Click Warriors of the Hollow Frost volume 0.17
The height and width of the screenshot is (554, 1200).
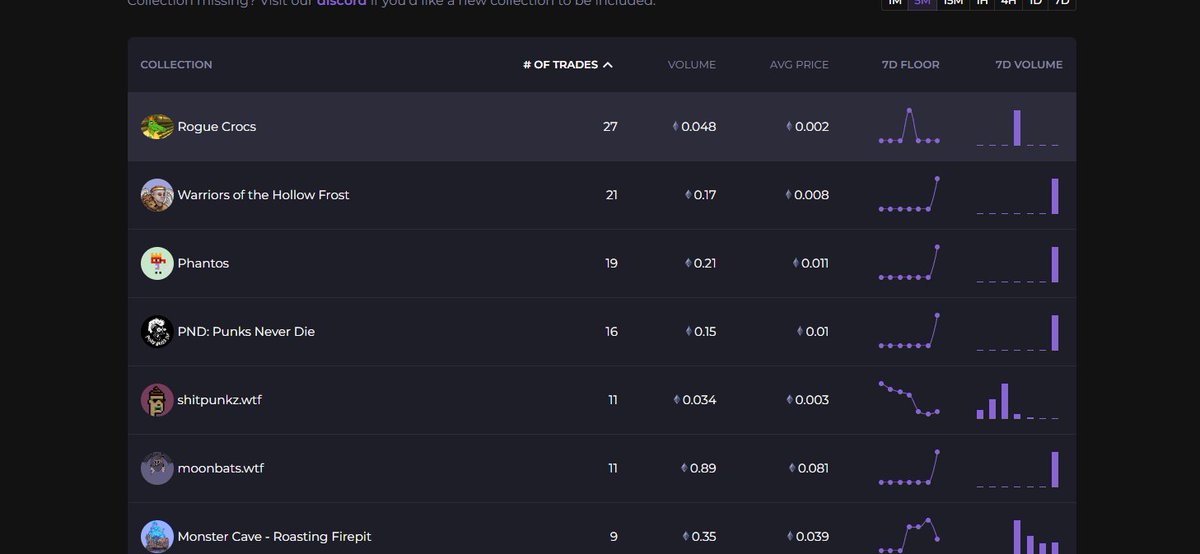pyautogui.click(x=700, y=195)
